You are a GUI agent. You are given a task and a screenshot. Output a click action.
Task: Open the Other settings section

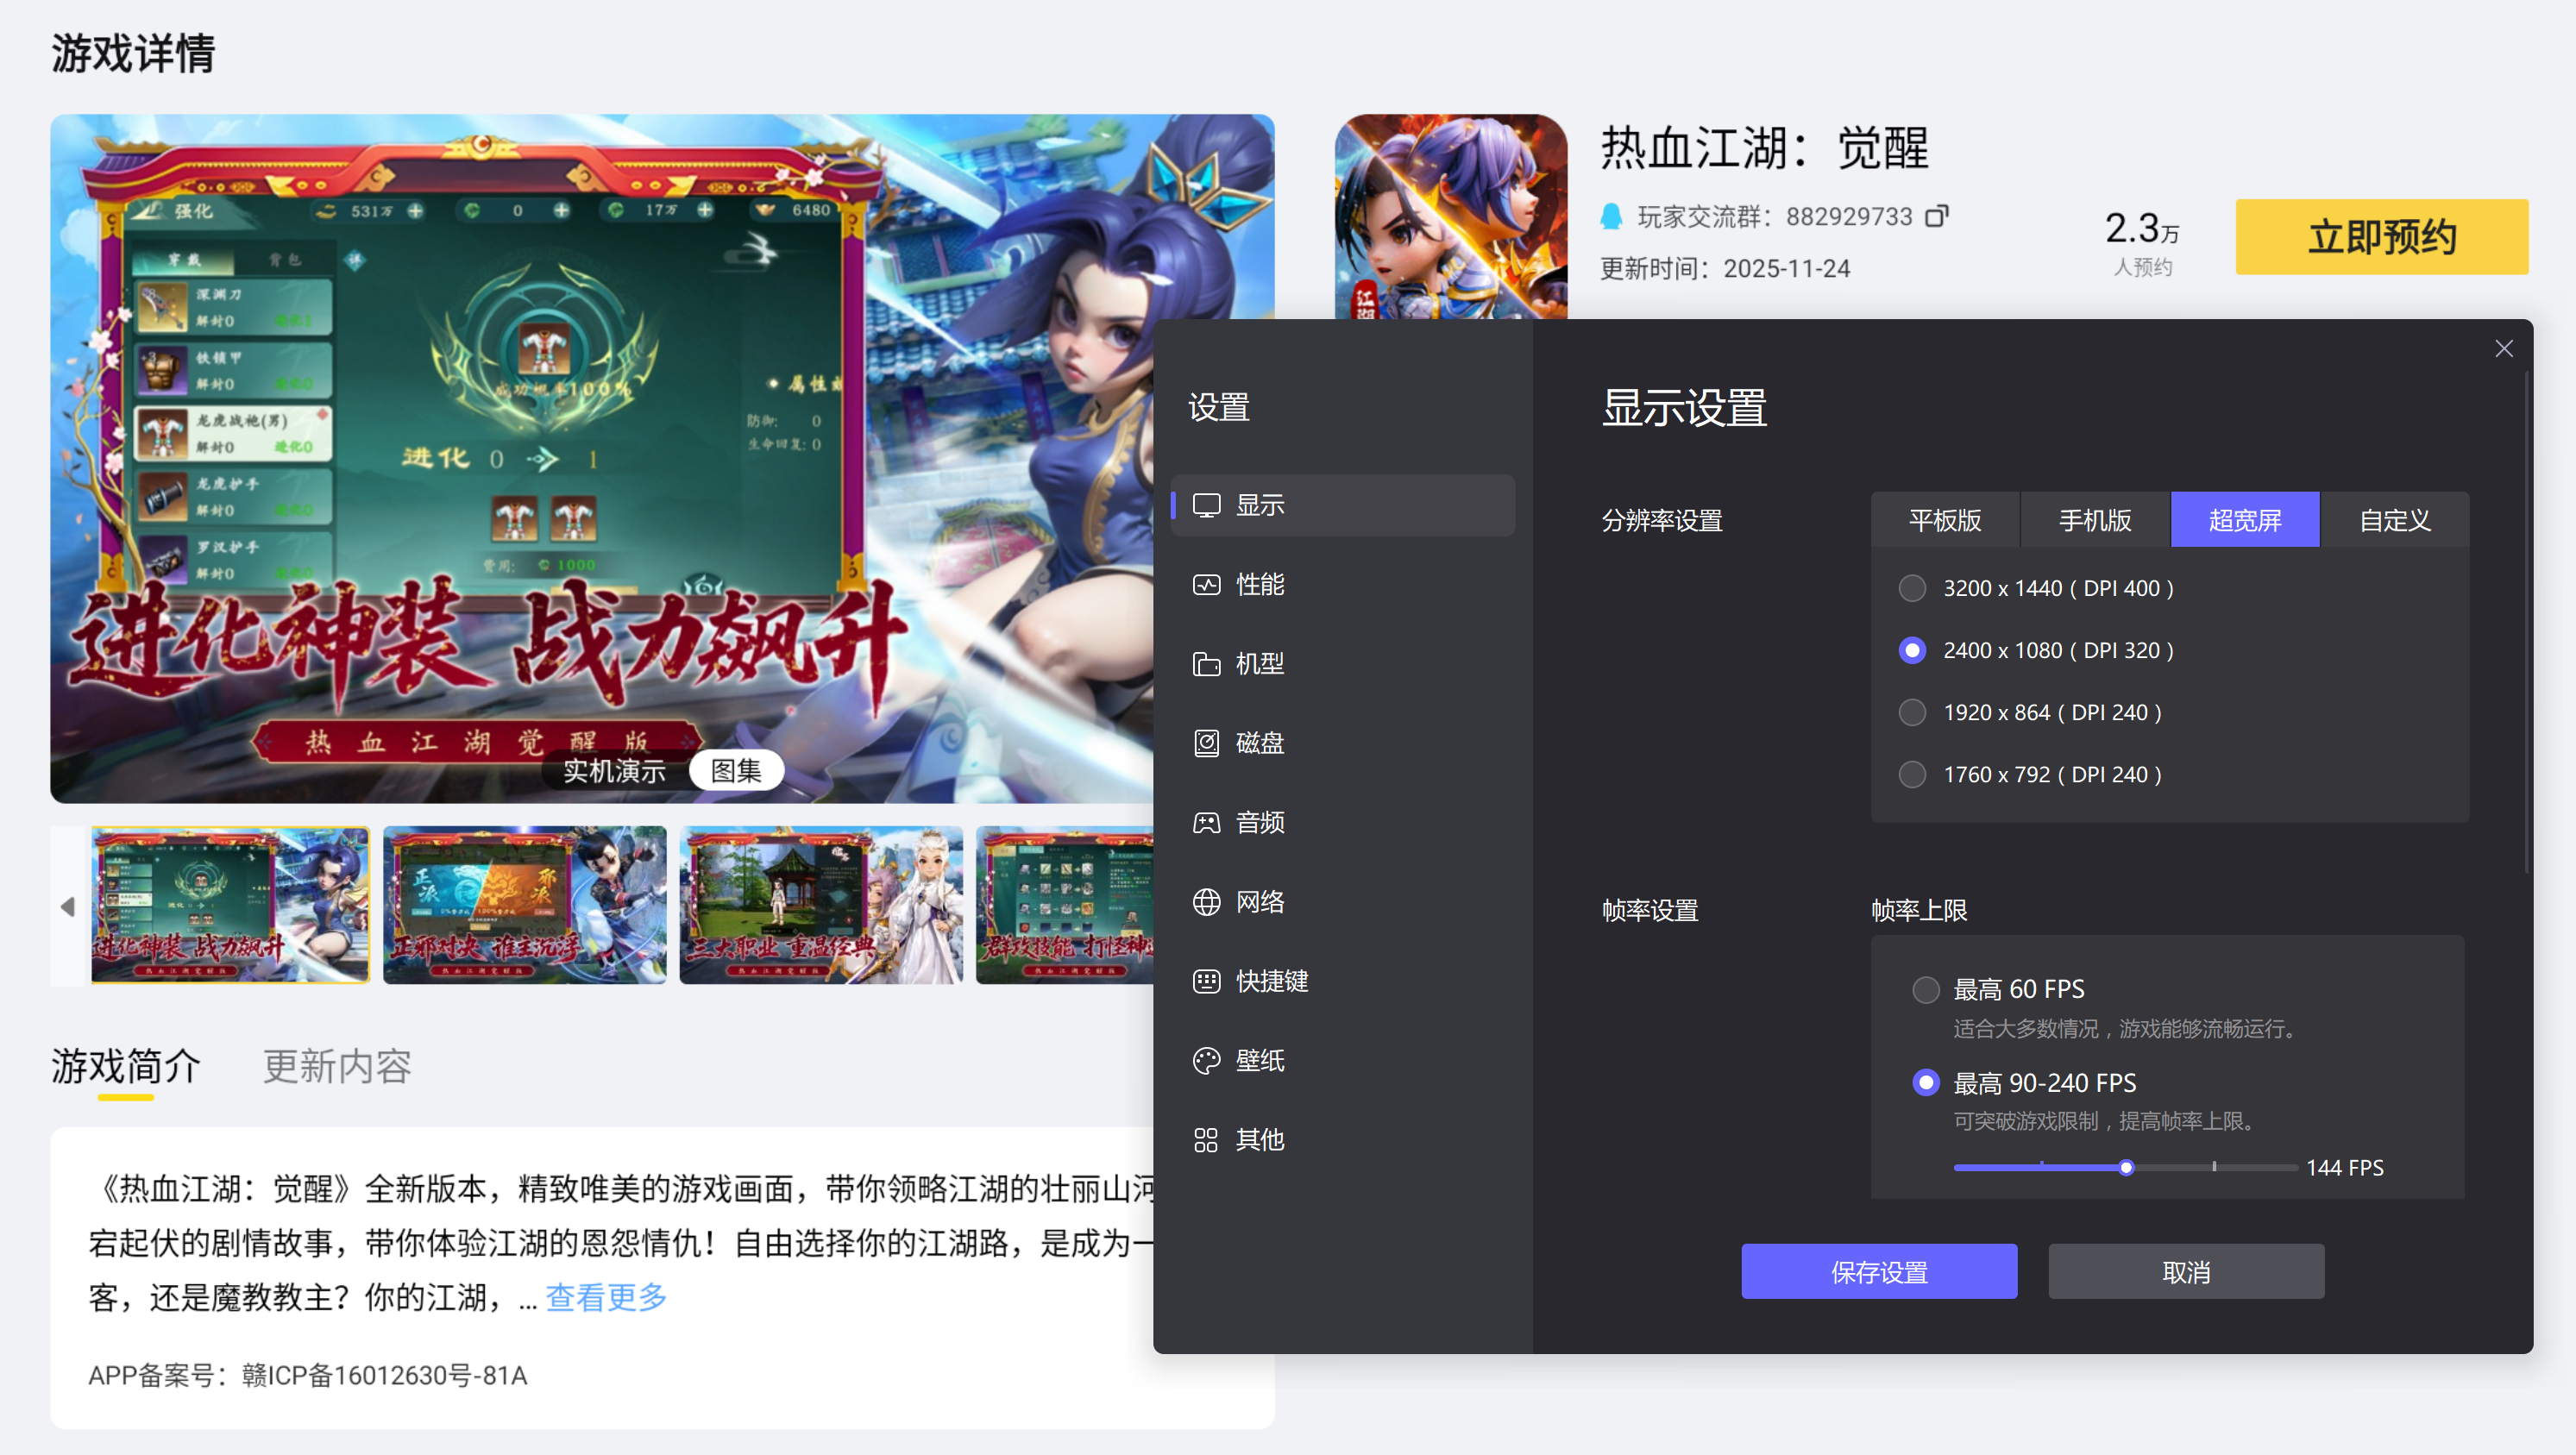click(x=1258, y=1140)
